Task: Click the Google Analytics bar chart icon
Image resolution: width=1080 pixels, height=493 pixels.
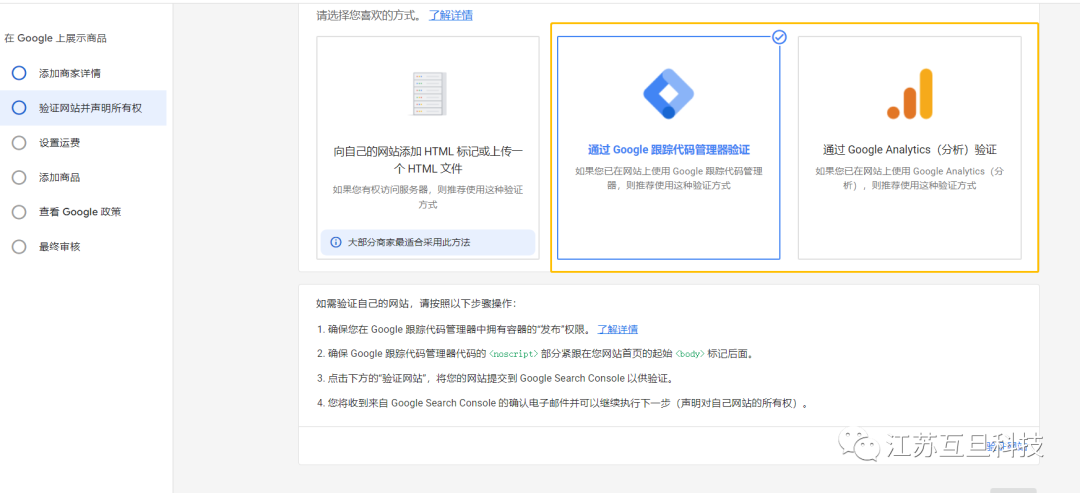Action: pos(909,94)
